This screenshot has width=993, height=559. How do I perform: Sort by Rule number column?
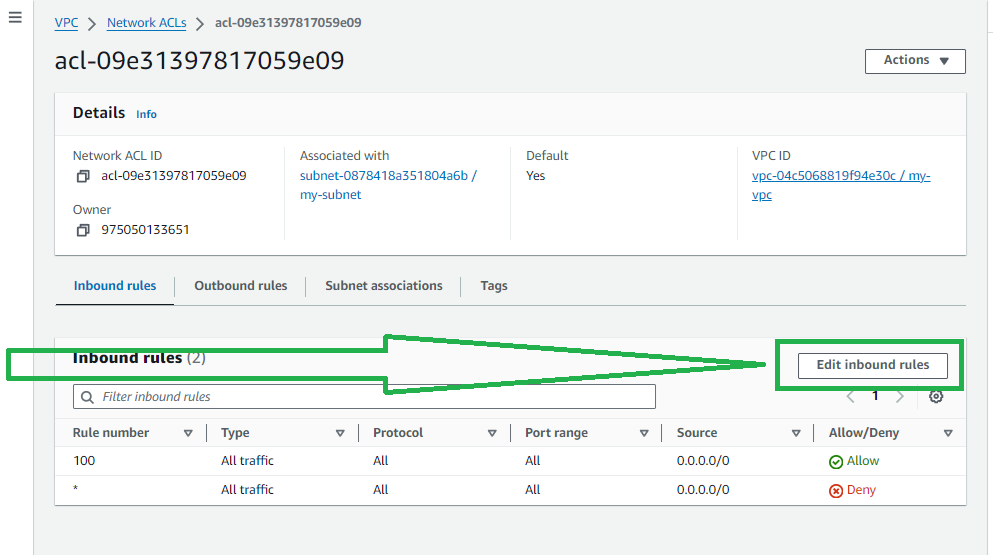(x=188, y=434)
